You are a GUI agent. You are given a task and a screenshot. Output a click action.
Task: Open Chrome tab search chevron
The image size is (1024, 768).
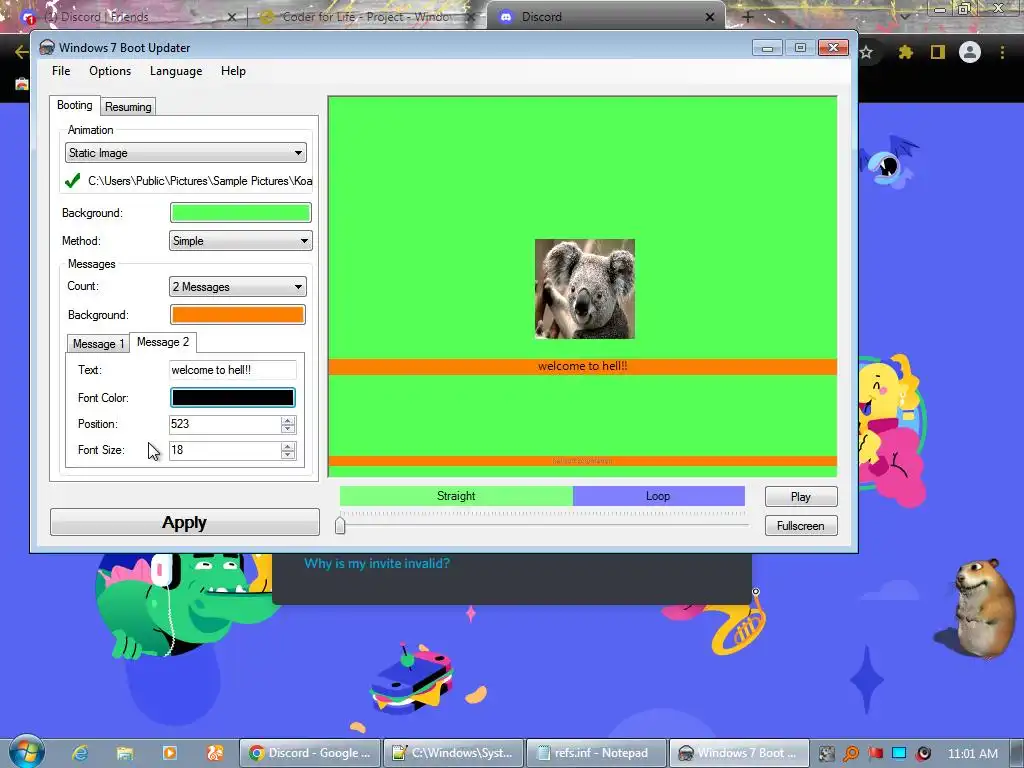tap(905, 17)
